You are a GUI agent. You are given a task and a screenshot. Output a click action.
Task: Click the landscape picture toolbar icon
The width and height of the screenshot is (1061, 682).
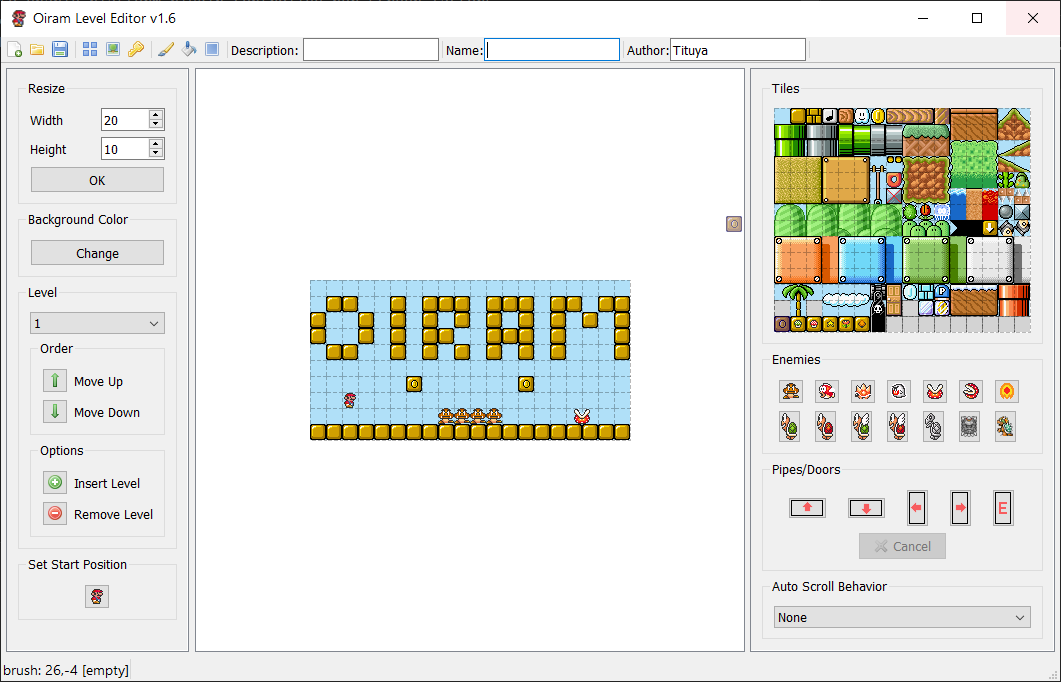(x=113, y=49)
